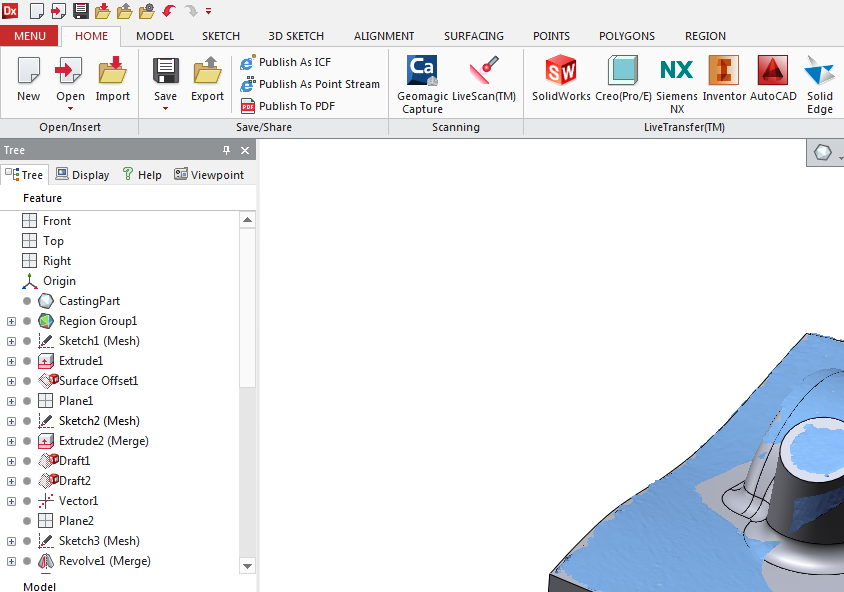Viewport: 844px width, 592px height.
Task: Switch to the SURFACING ribbon tab
Action: 474,36
